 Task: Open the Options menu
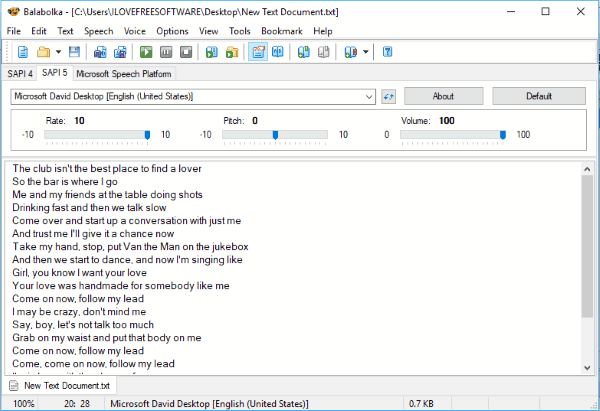[172, 31]
